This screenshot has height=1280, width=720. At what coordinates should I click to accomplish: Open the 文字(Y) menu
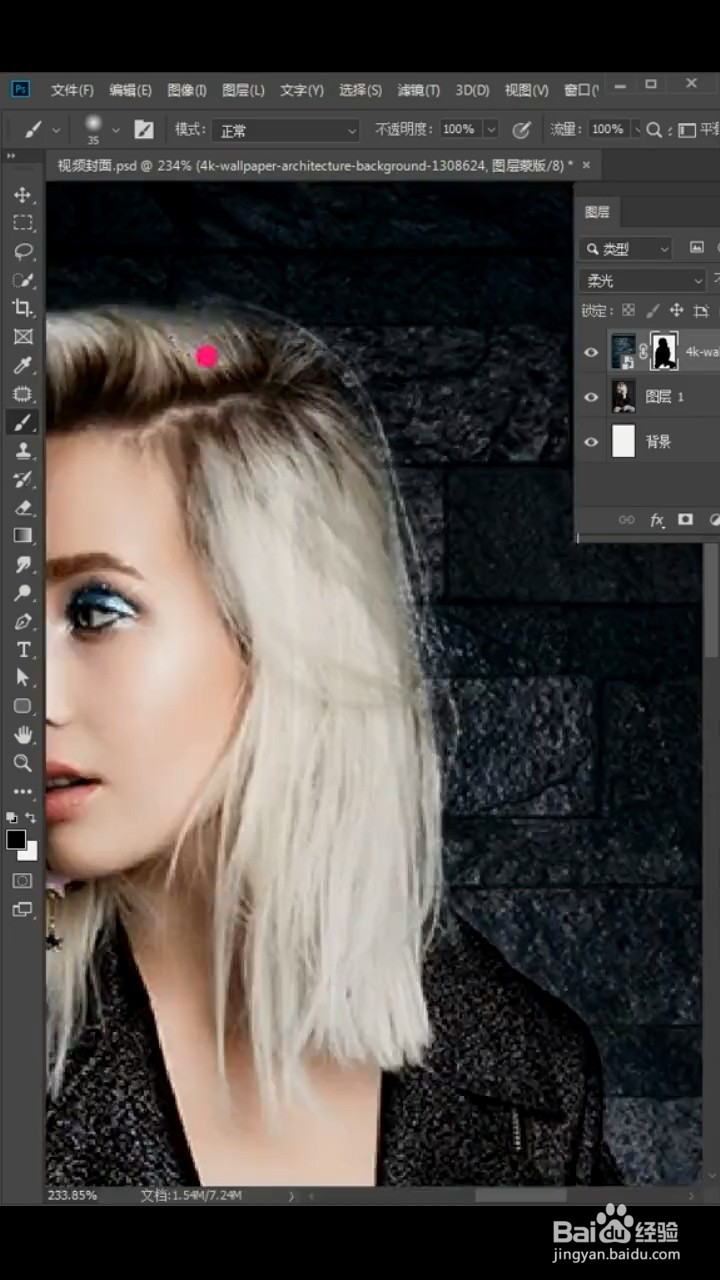(302, 90)
